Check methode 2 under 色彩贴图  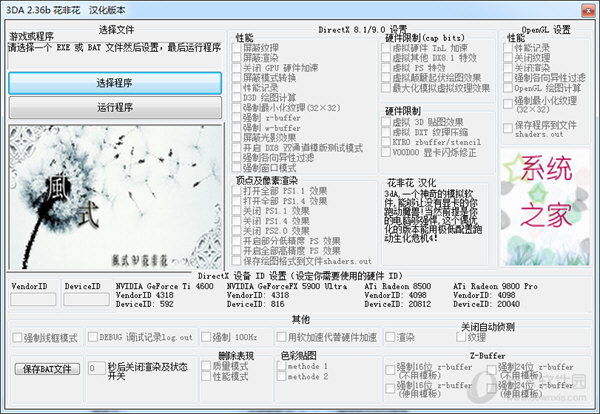[282, 377]
